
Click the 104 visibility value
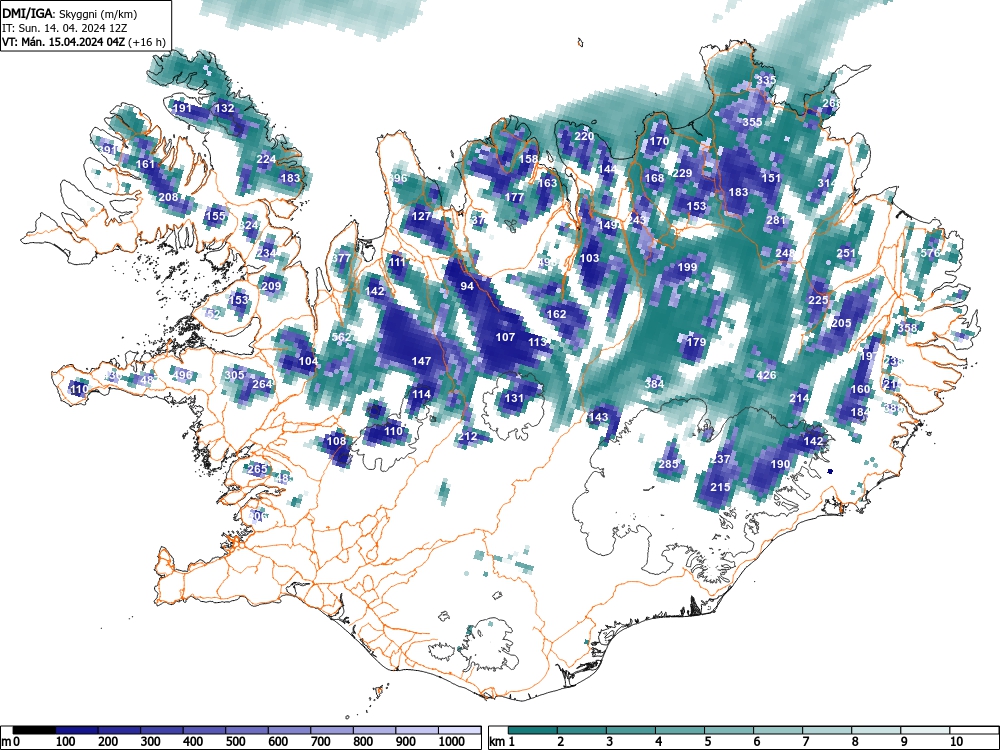coord(308,361)
